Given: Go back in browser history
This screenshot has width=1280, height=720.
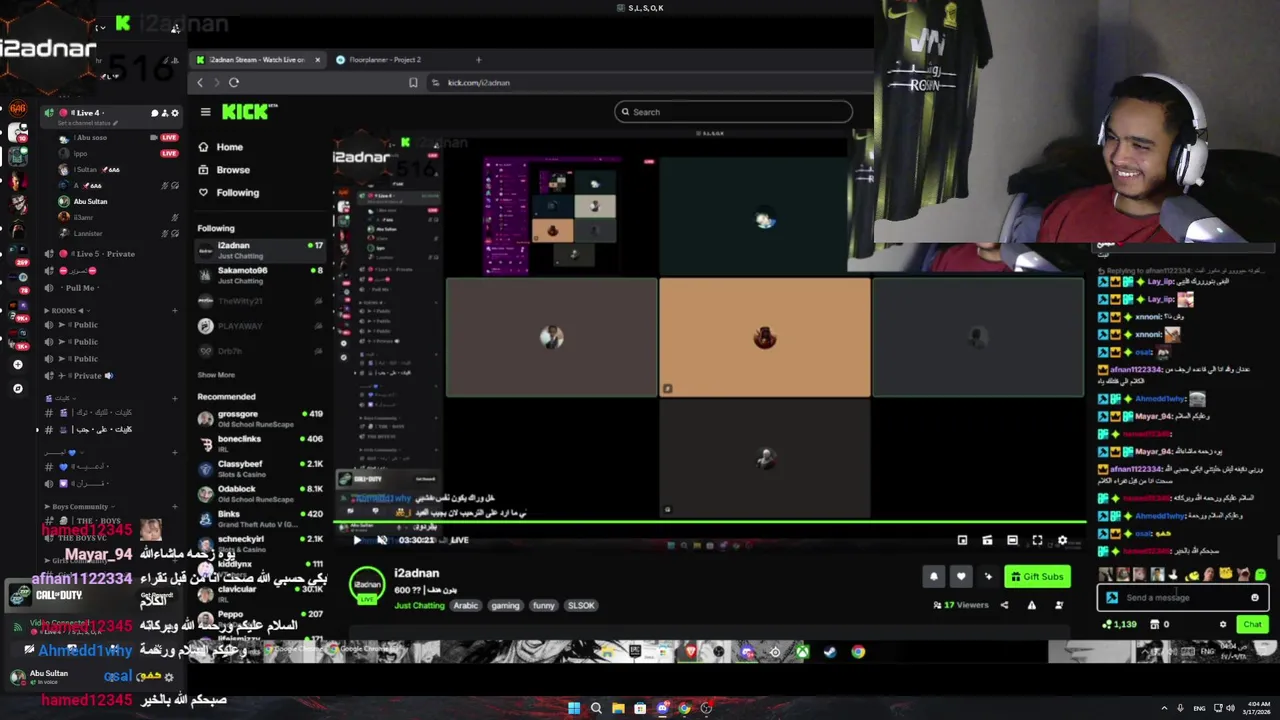Looking at the screenshot, I should point(200,83).
